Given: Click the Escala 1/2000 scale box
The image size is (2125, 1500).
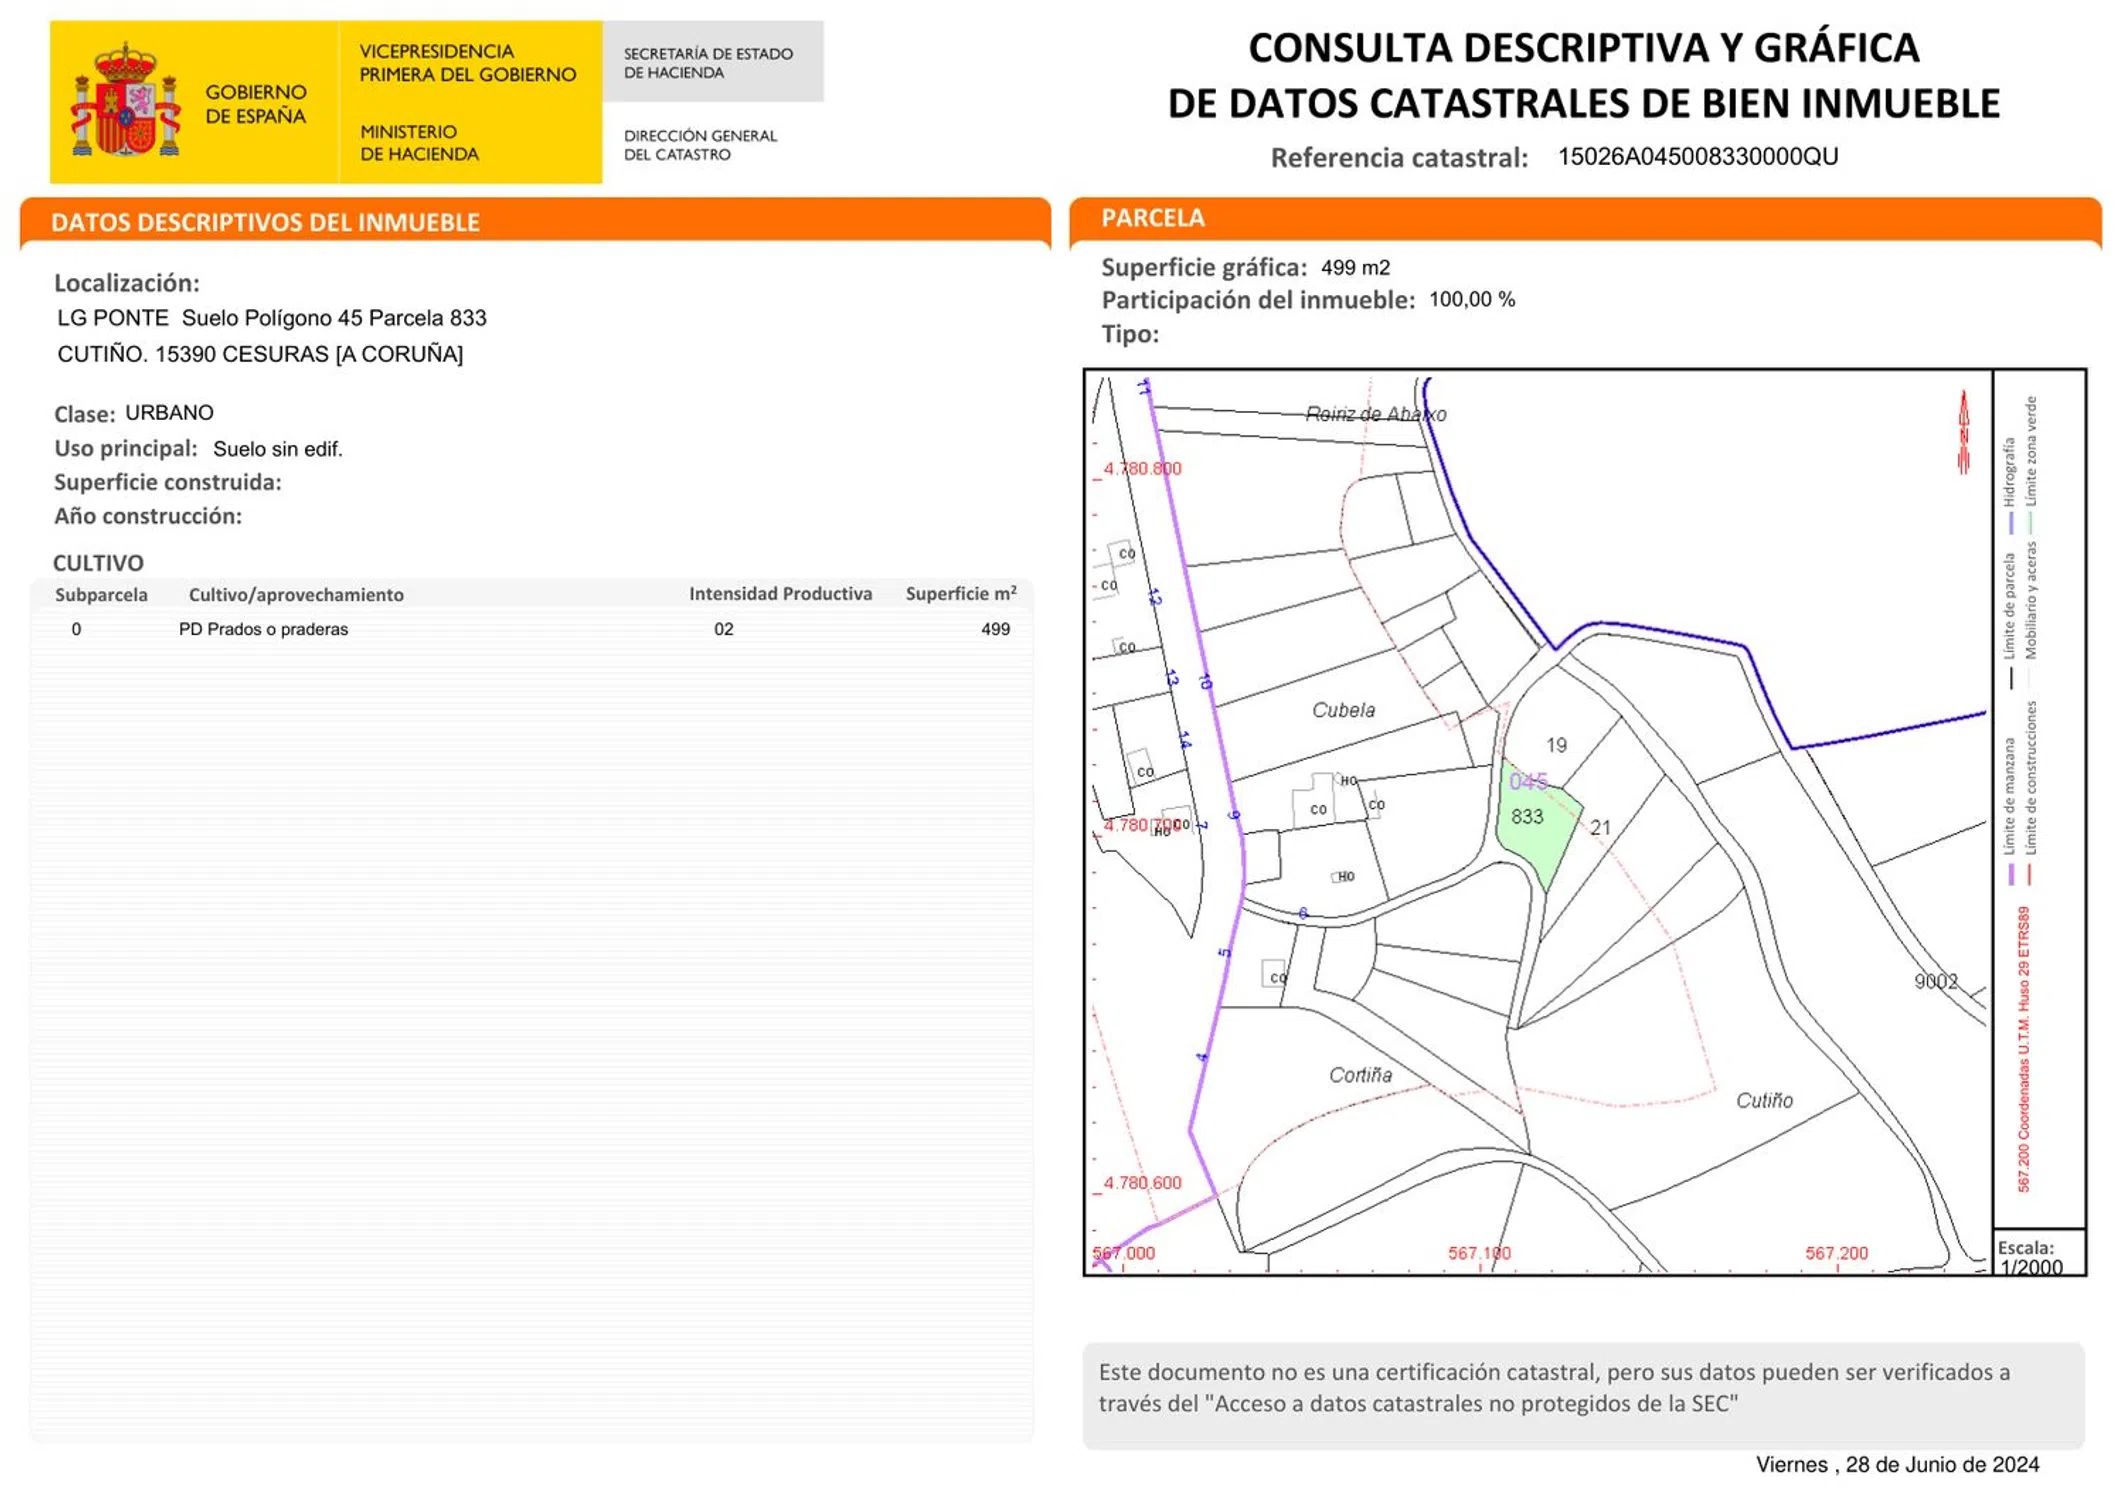Looking at the screenshot, I should coord(2036,1256).
